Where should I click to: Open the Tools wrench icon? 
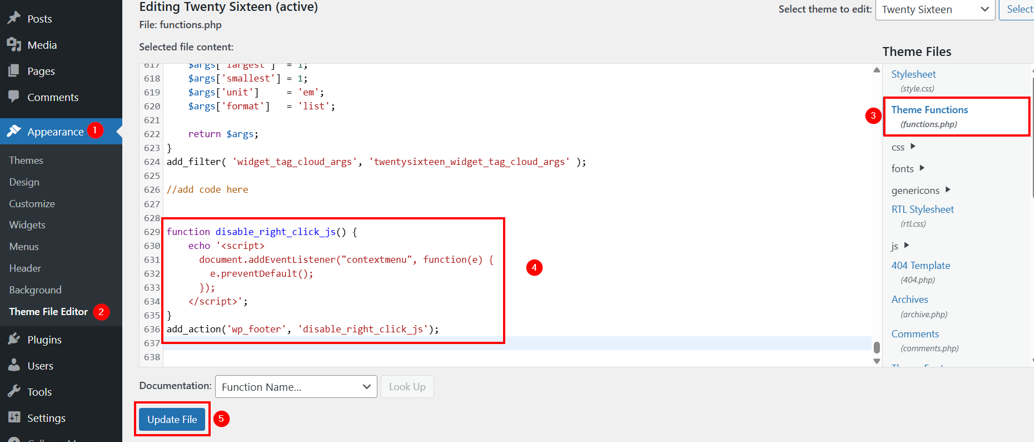13,392
